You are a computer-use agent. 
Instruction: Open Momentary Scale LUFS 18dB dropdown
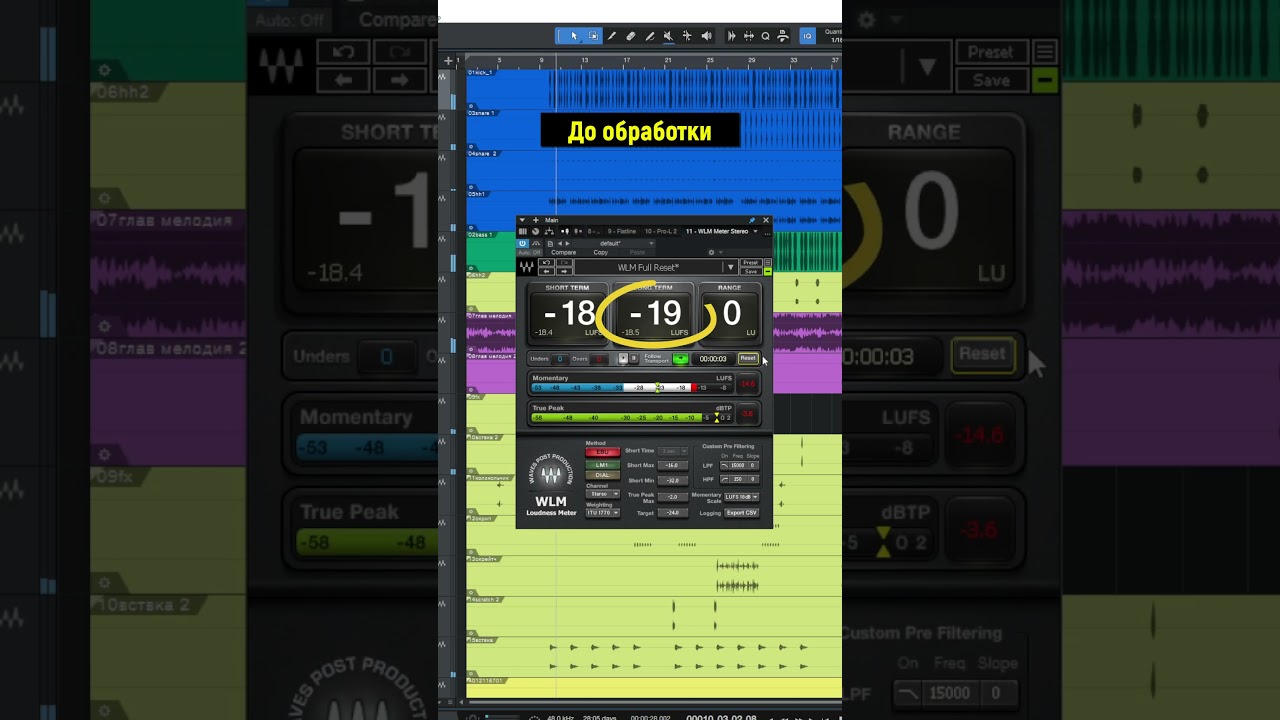pyautogui.click(x=742, y=497)
